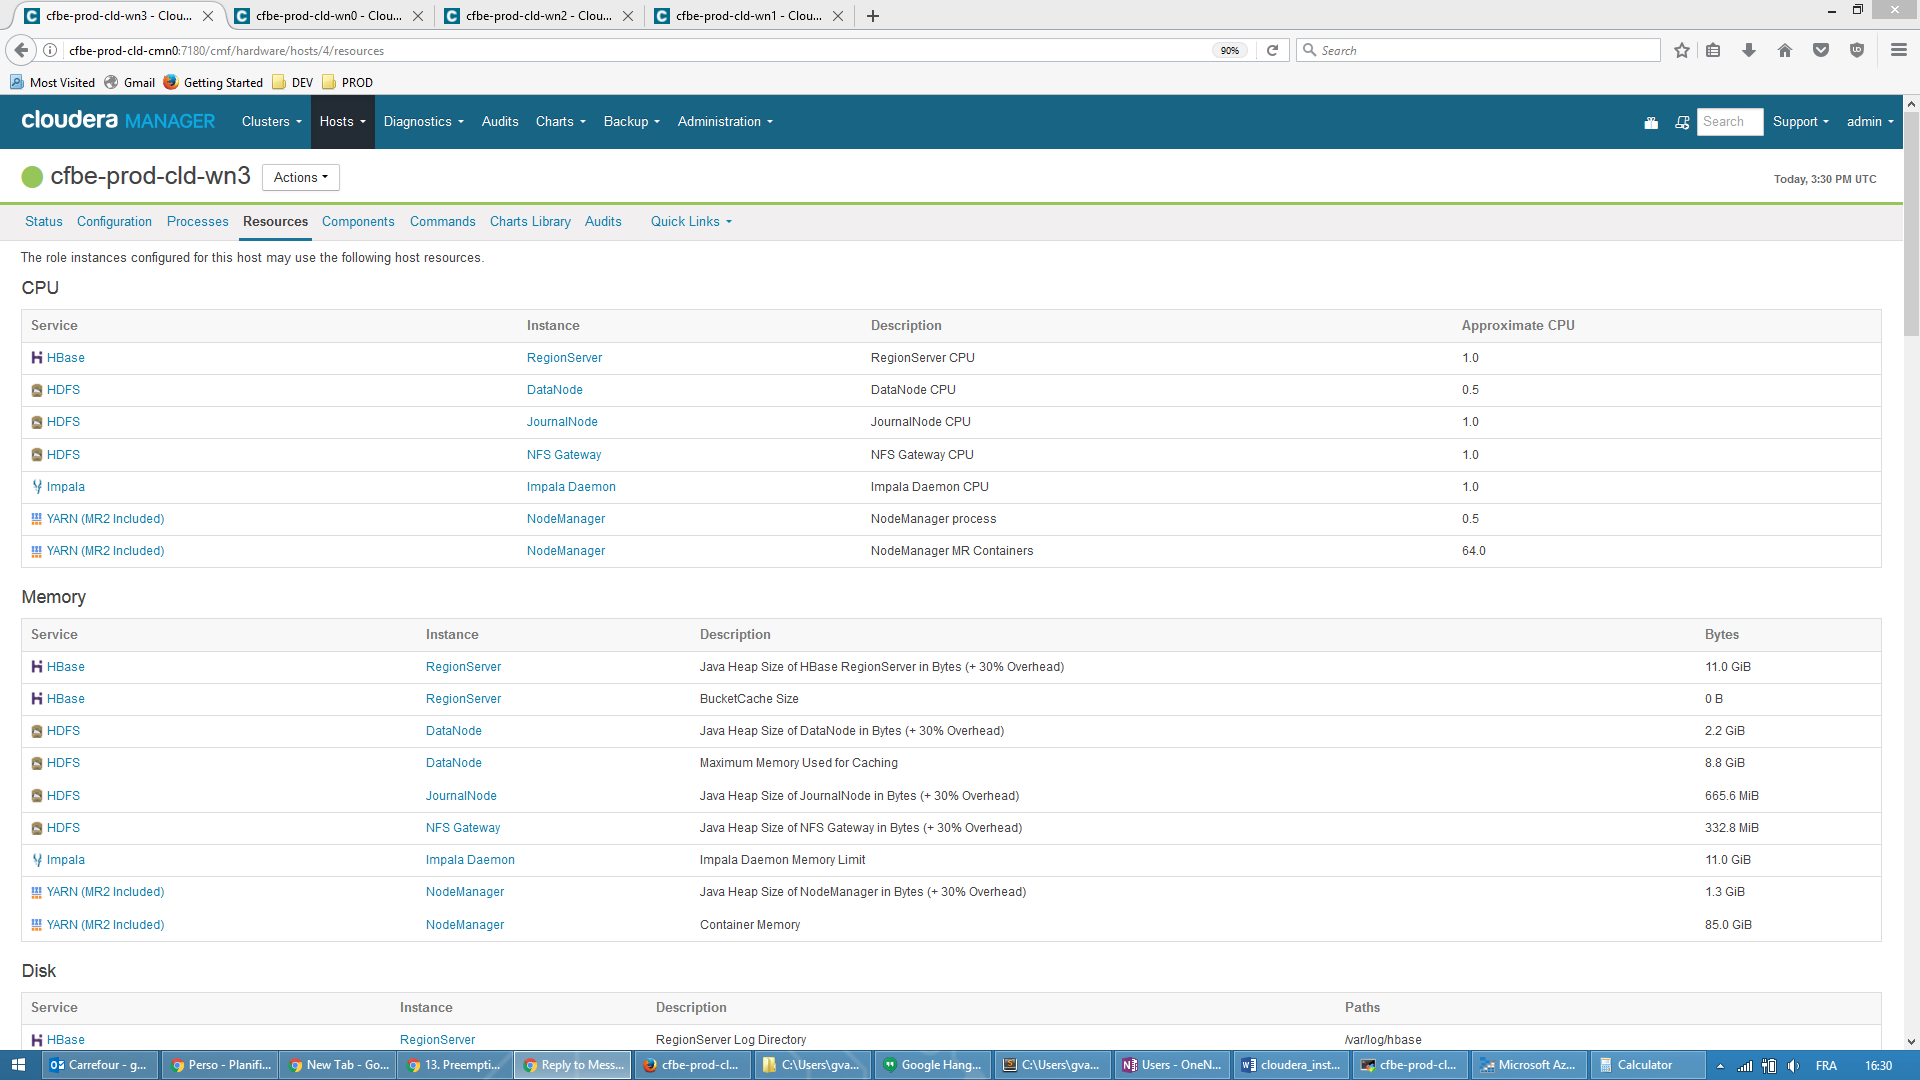Click the browser bookmark star icon
This screenshot has height=1080, width=1920.
coord(1681,50)
